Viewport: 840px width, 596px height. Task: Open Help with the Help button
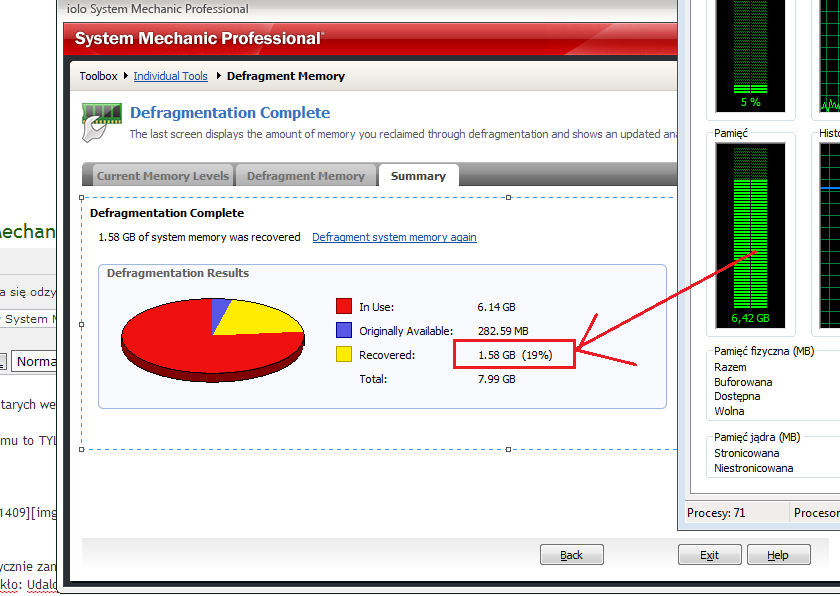pyautogui.click(x=777, y=555)
